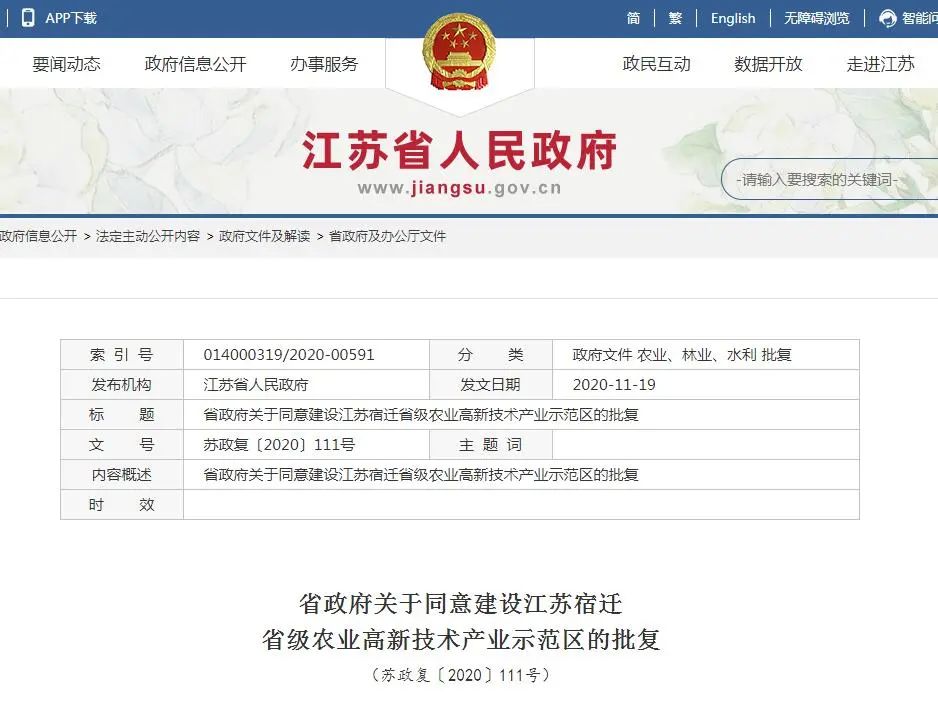Click the issuing agency value 江苏省人民政府

(x=255, y=385)
